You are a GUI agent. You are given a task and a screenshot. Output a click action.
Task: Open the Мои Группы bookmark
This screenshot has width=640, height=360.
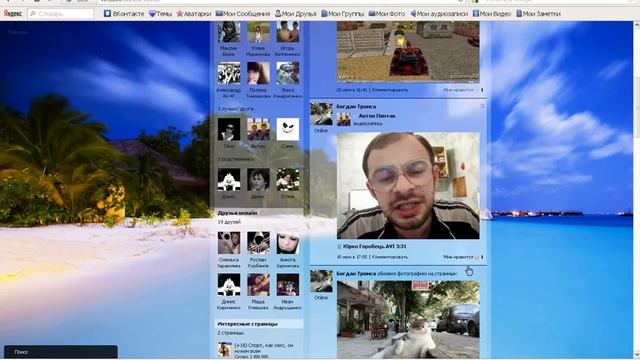click(342, 13)
